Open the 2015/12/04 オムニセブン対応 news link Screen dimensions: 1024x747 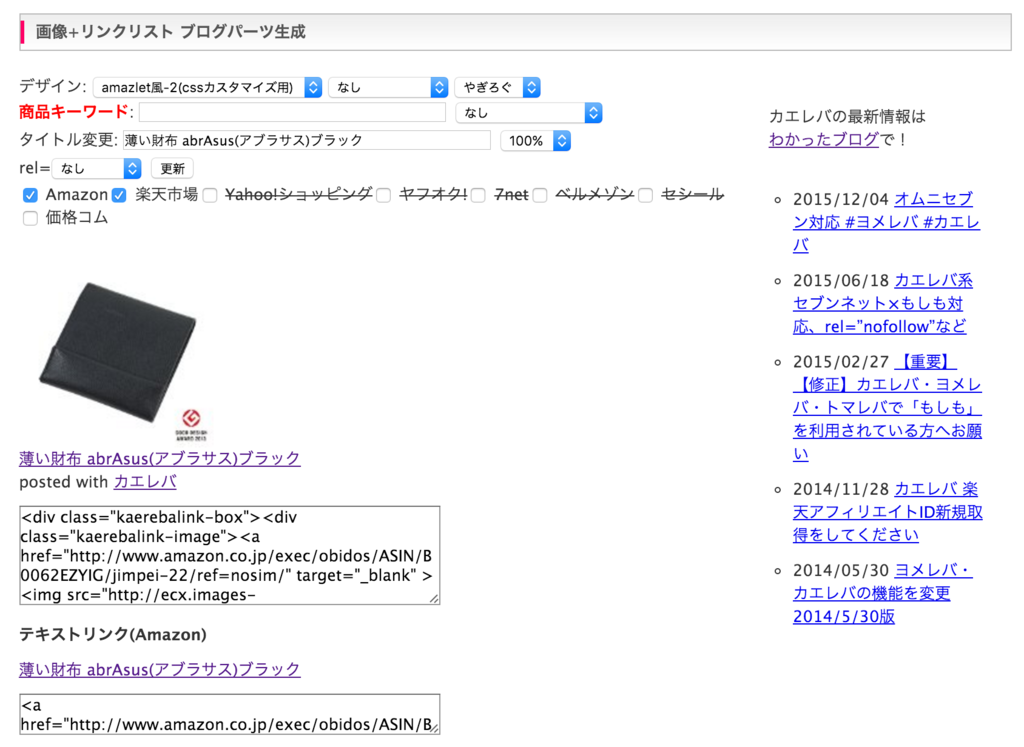pos(887,222)
